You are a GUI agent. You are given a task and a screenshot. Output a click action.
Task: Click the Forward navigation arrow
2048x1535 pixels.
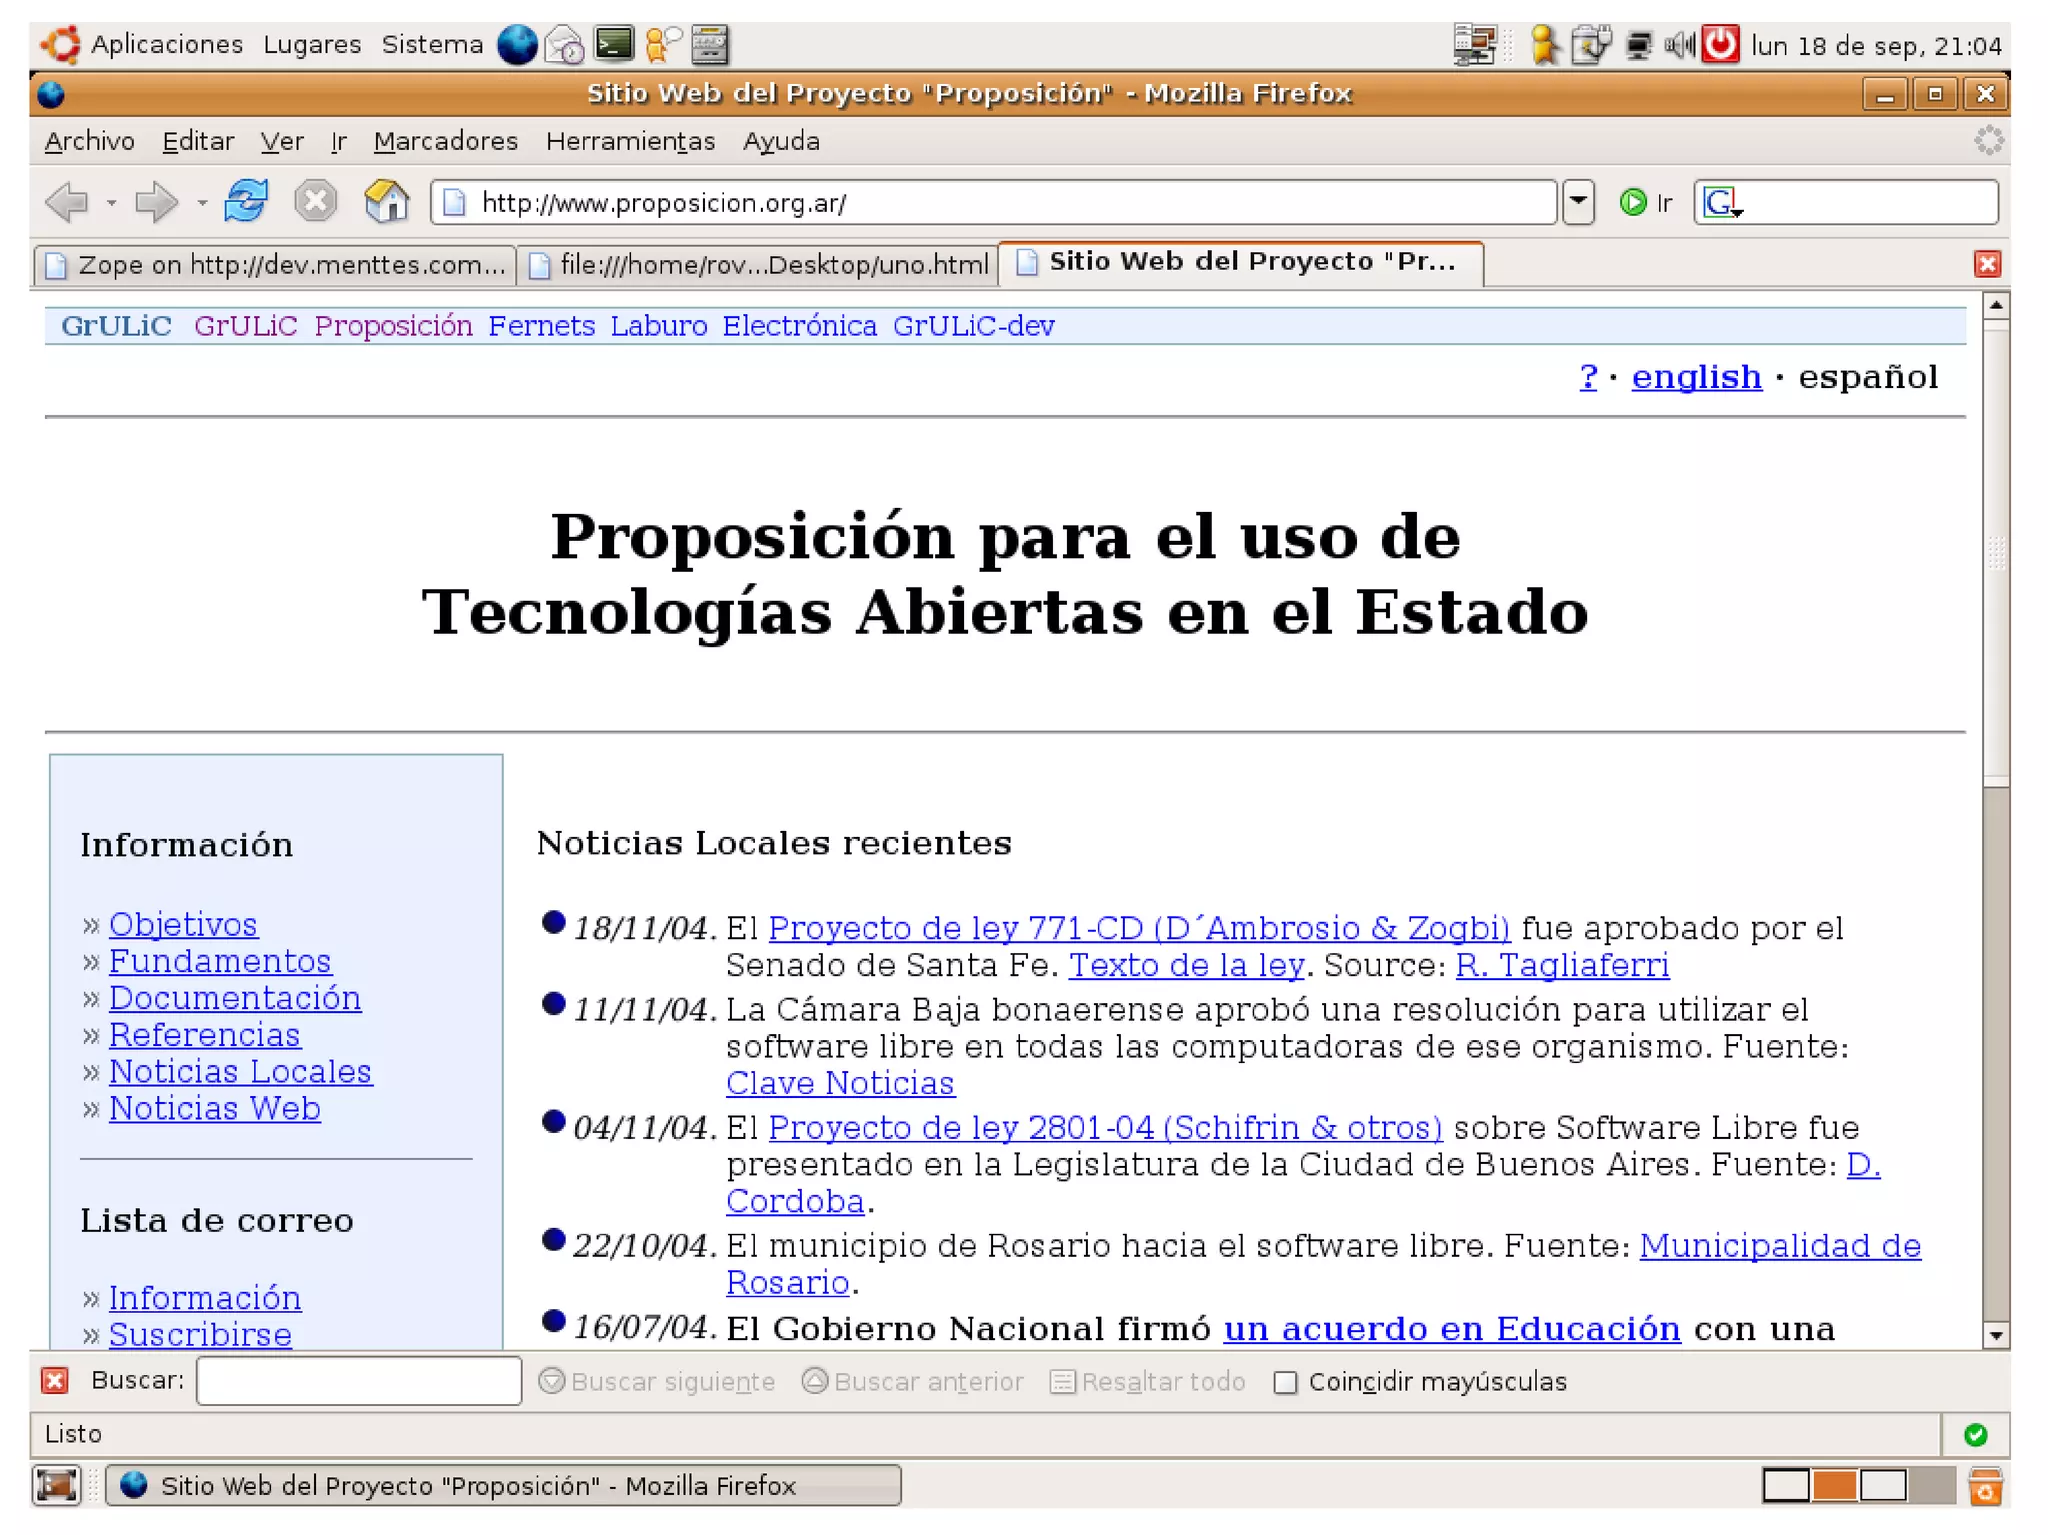coord(156,202)
